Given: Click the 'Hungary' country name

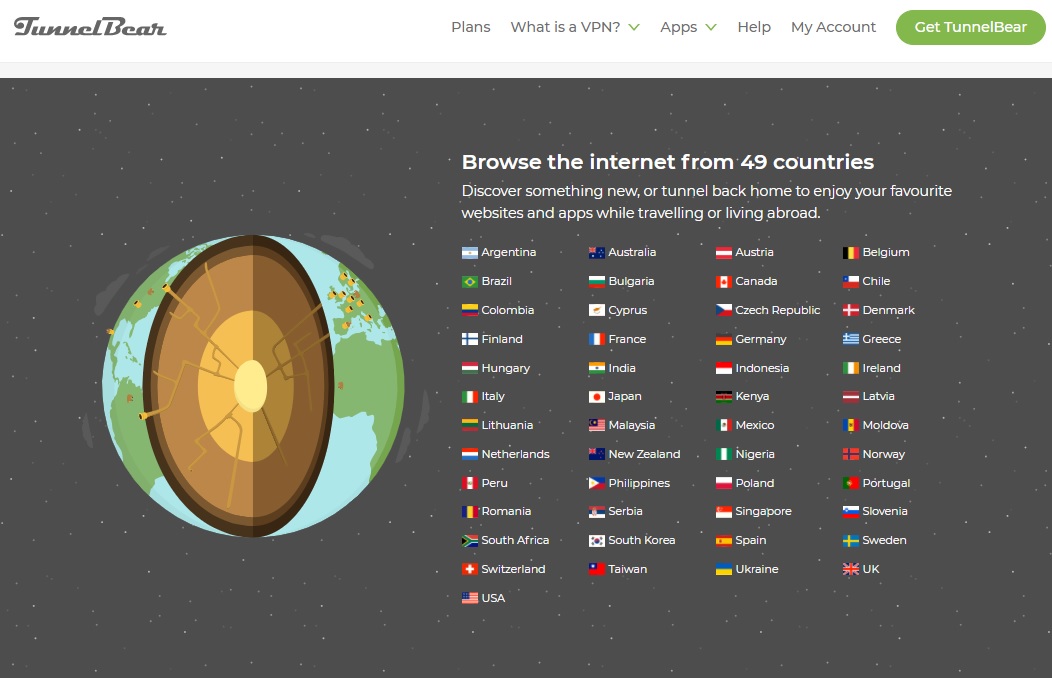Looking at the screenshot, I should pos(506,368).
